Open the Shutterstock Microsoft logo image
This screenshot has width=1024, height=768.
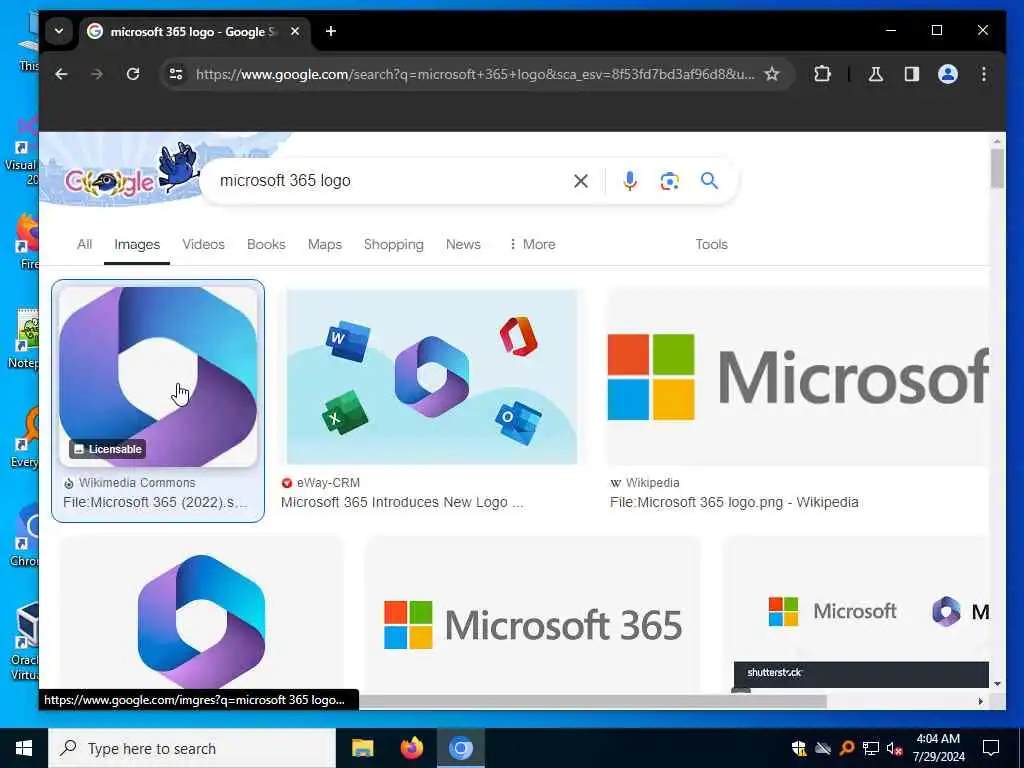(856, 615)
